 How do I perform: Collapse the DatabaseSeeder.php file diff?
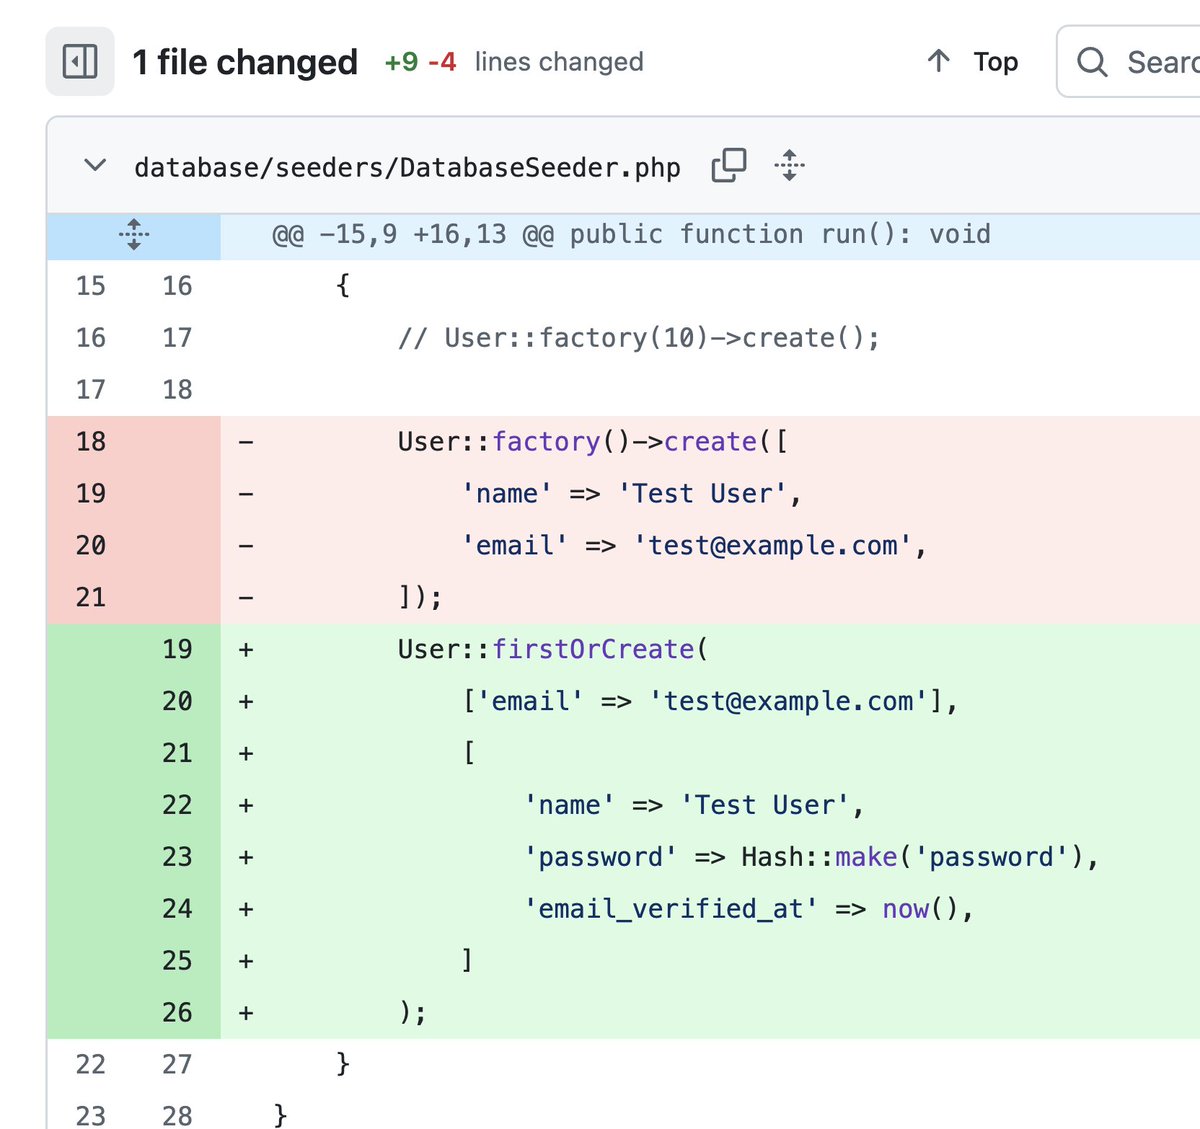[95, 165]
